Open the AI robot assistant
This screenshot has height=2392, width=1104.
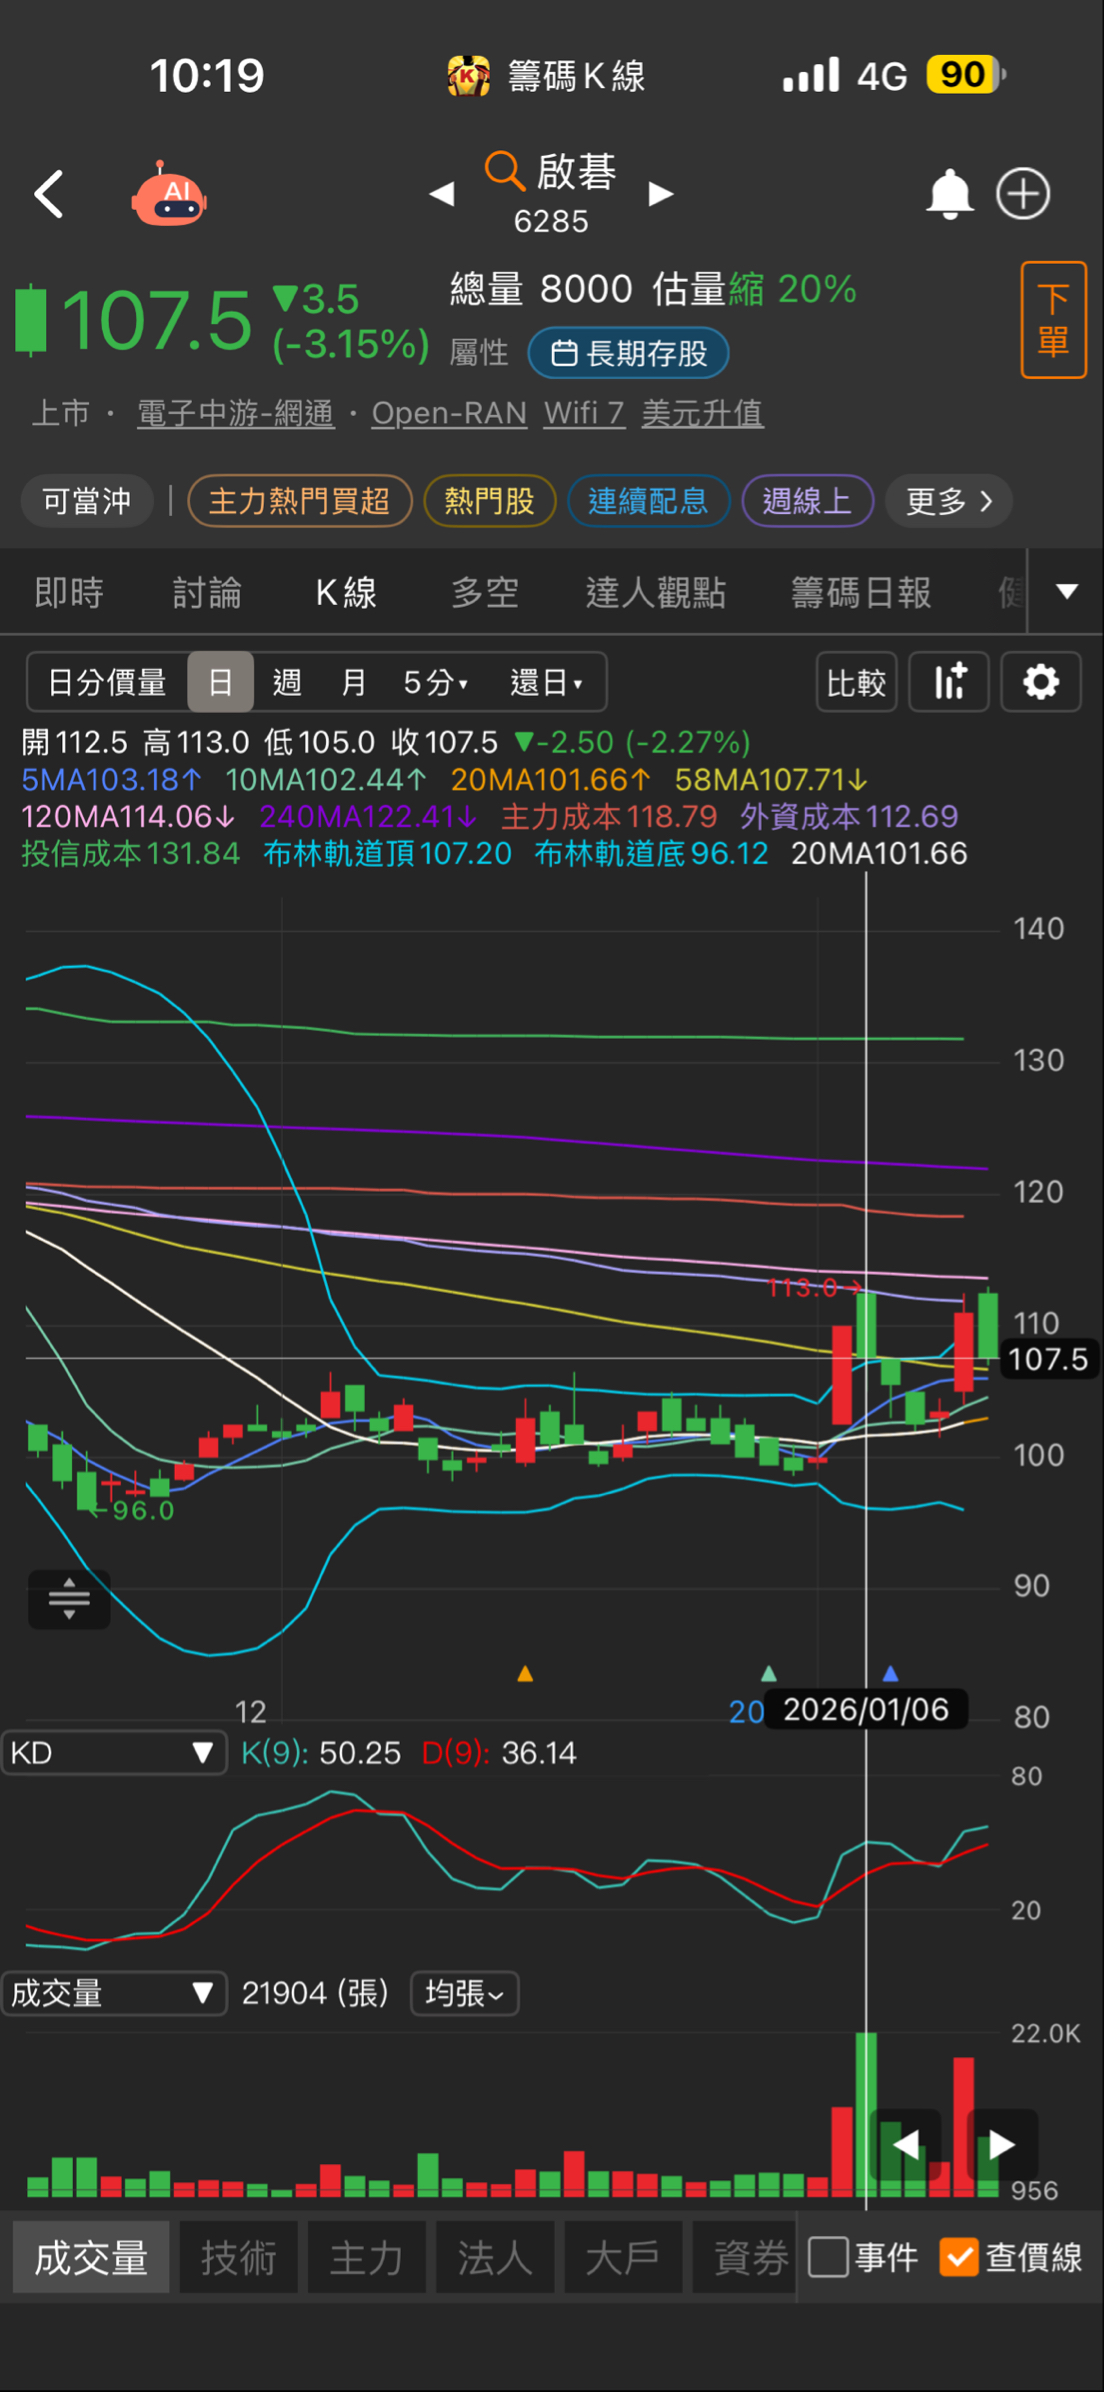tap(169, 194)
